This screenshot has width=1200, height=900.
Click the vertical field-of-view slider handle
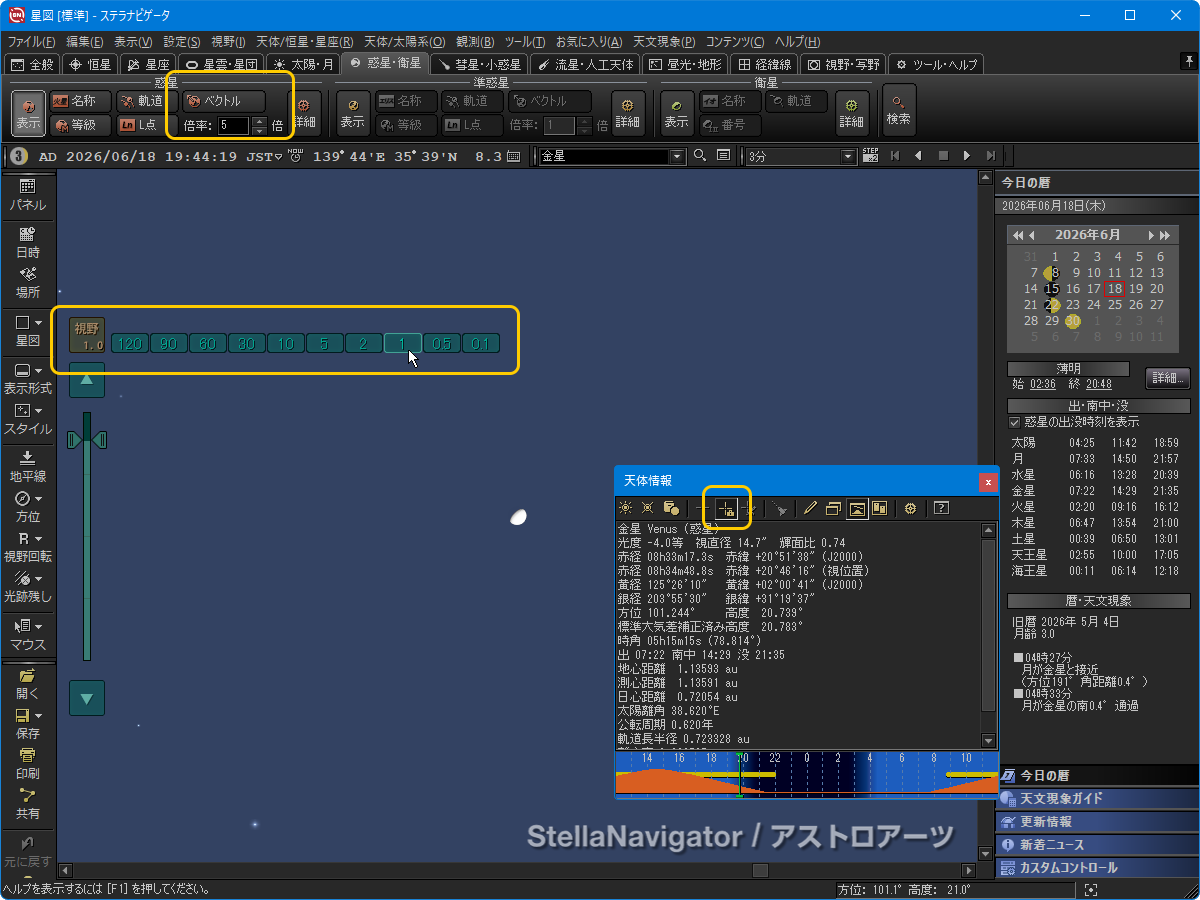click(87, 440)
